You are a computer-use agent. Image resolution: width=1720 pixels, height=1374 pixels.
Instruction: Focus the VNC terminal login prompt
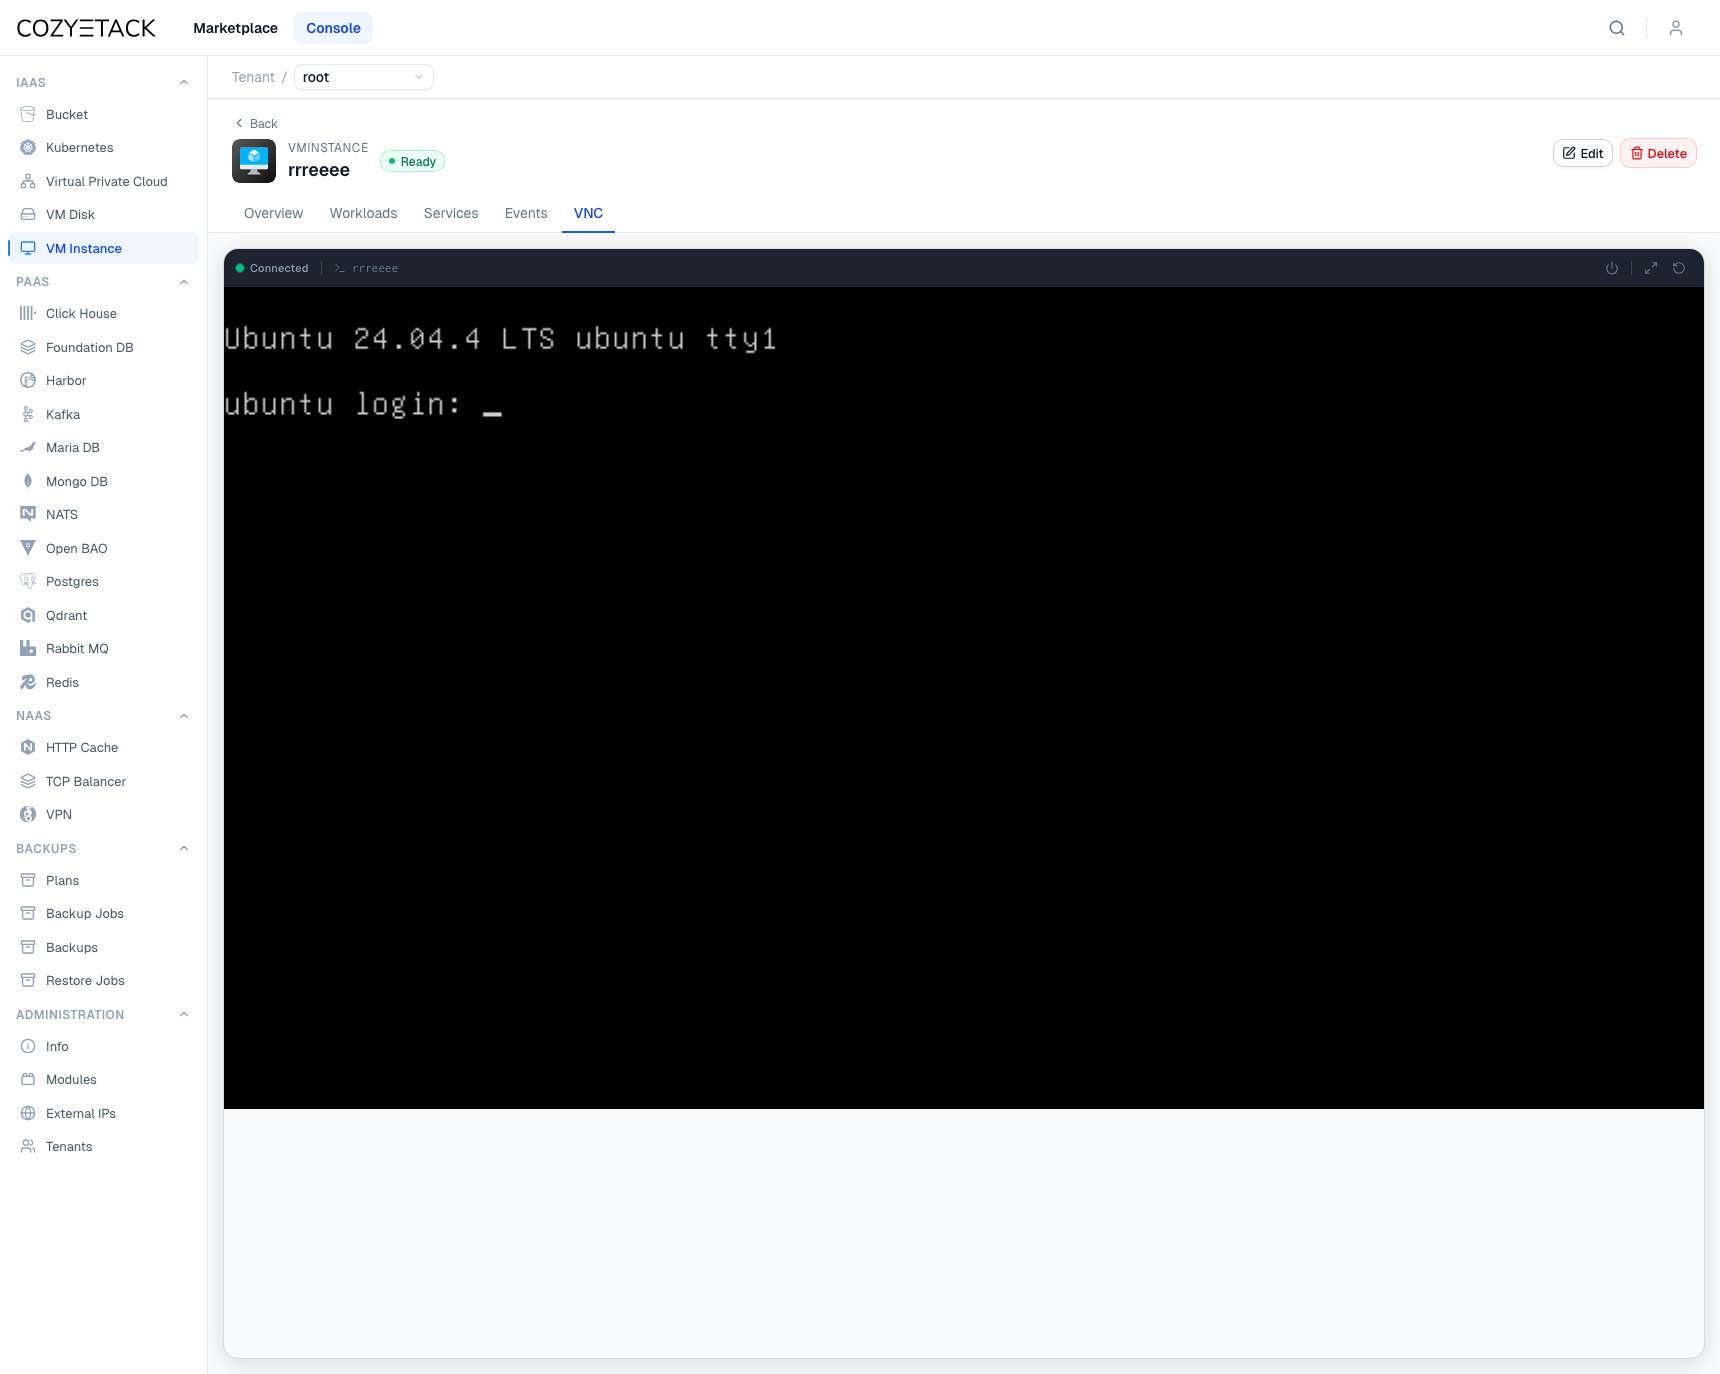click(x=362, y=404)
